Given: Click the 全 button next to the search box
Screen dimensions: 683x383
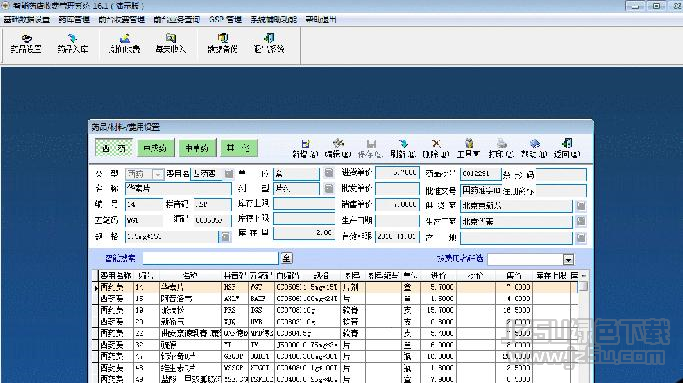Looking at the screenshot, I should coord(286,258).
